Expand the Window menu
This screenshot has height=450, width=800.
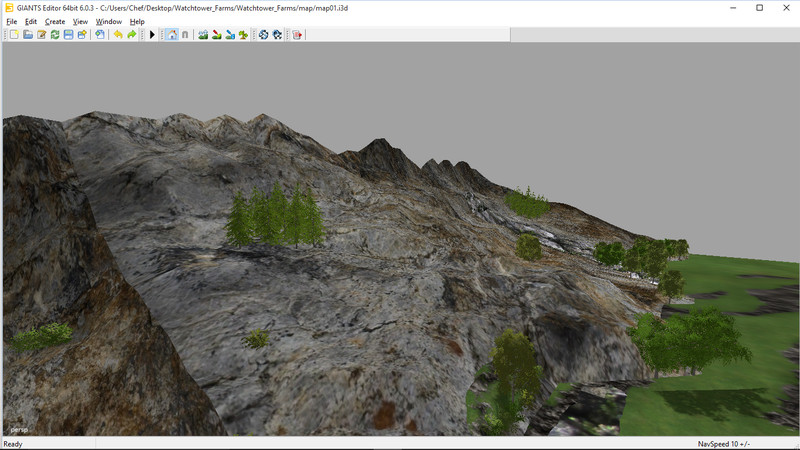[x=108, y=21]
